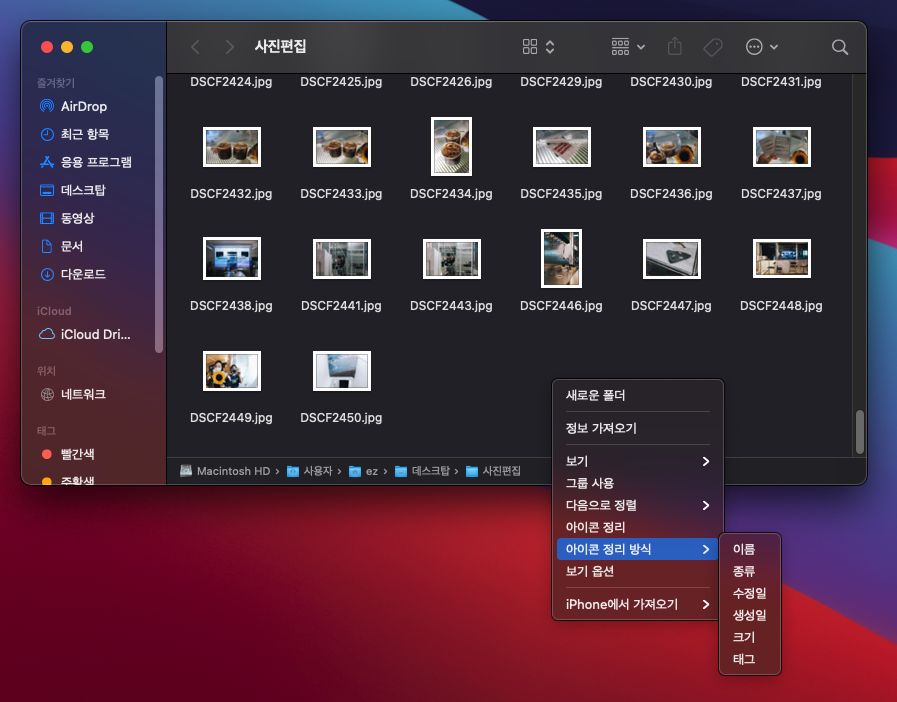
Task: Open the ellipsis action menu
Action: point(761,47)
